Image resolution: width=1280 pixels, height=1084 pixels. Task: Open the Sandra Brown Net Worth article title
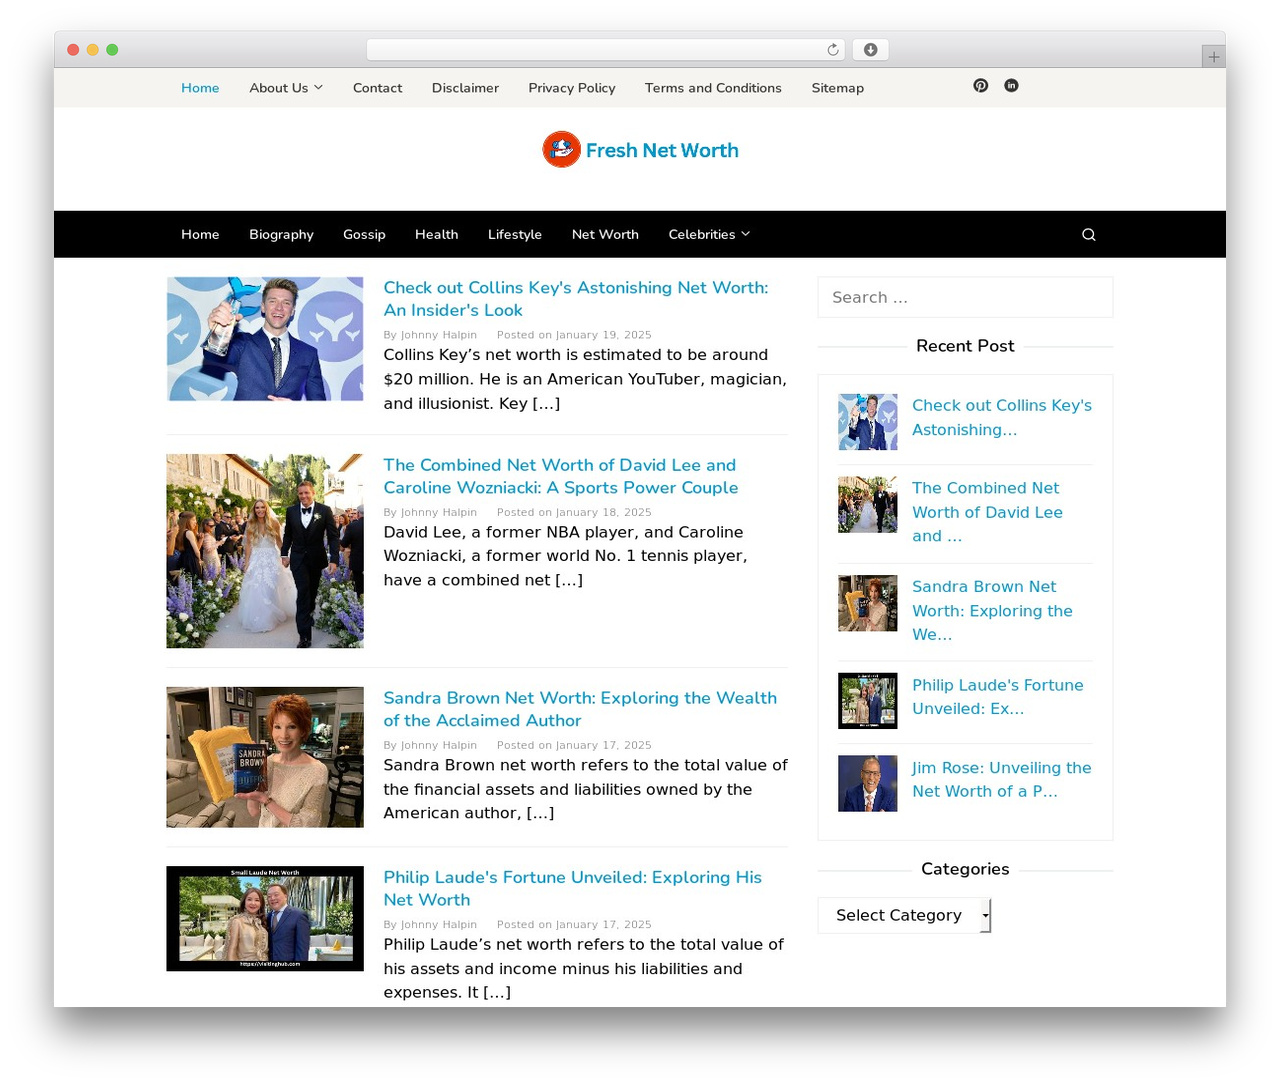coord(580,709)
